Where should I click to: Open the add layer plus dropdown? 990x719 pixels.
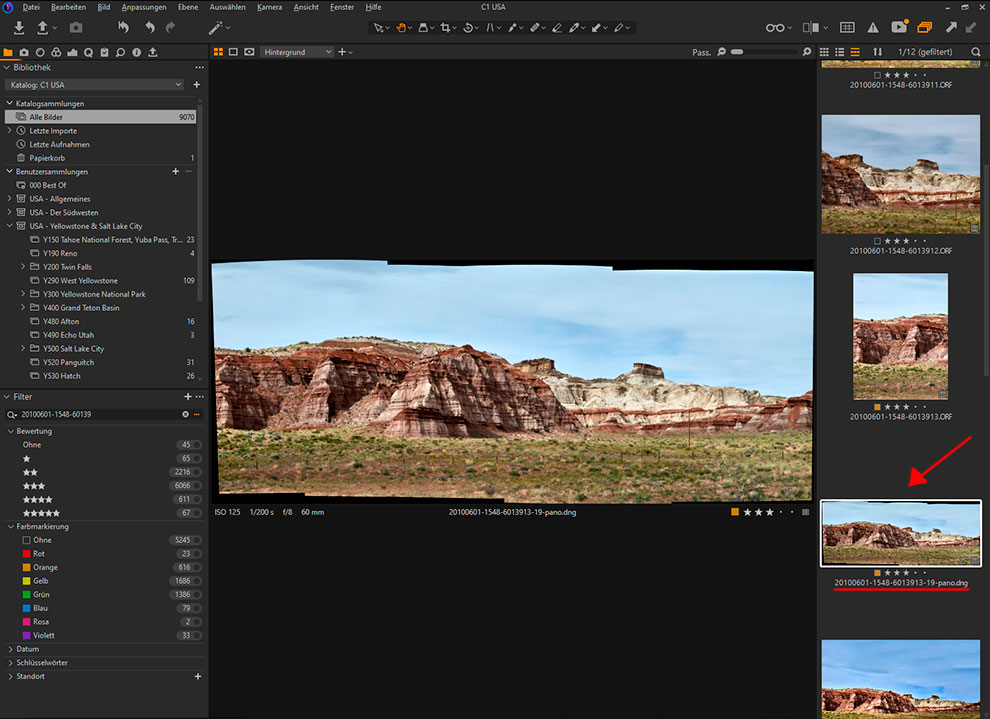345,52
